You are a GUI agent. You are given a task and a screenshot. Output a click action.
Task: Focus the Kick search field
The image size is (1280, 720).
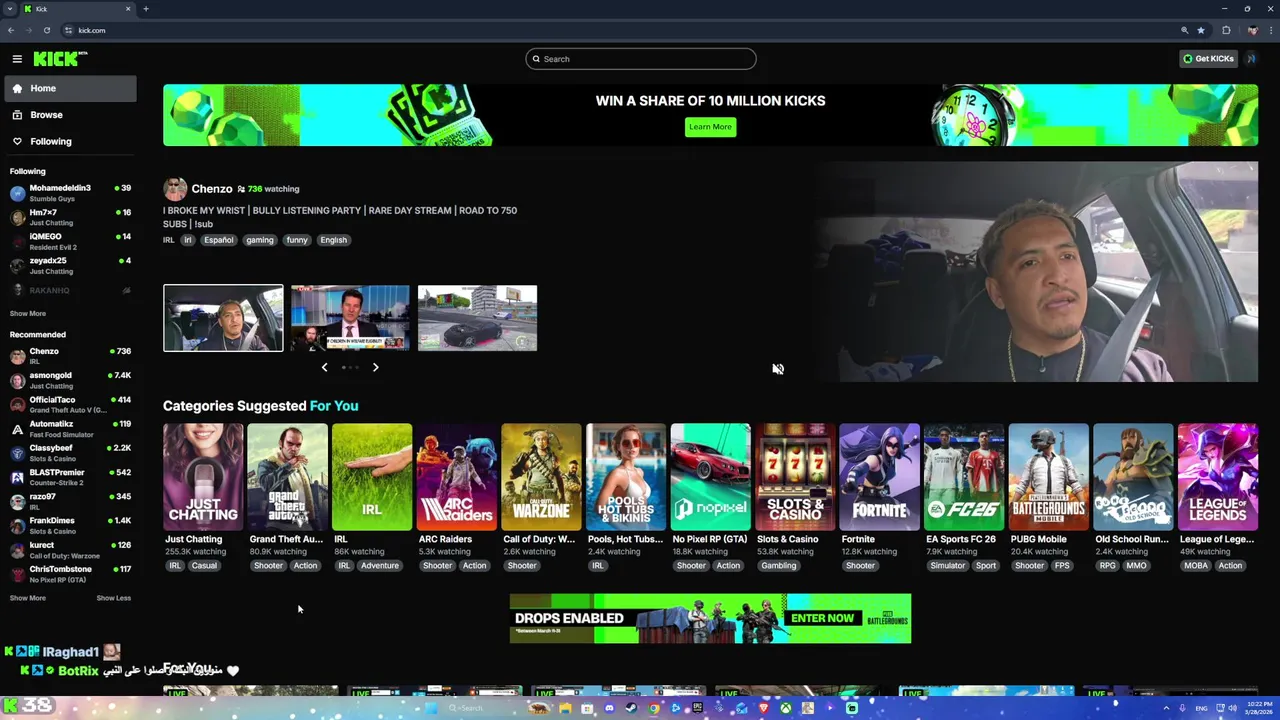(x=641, y=59)
